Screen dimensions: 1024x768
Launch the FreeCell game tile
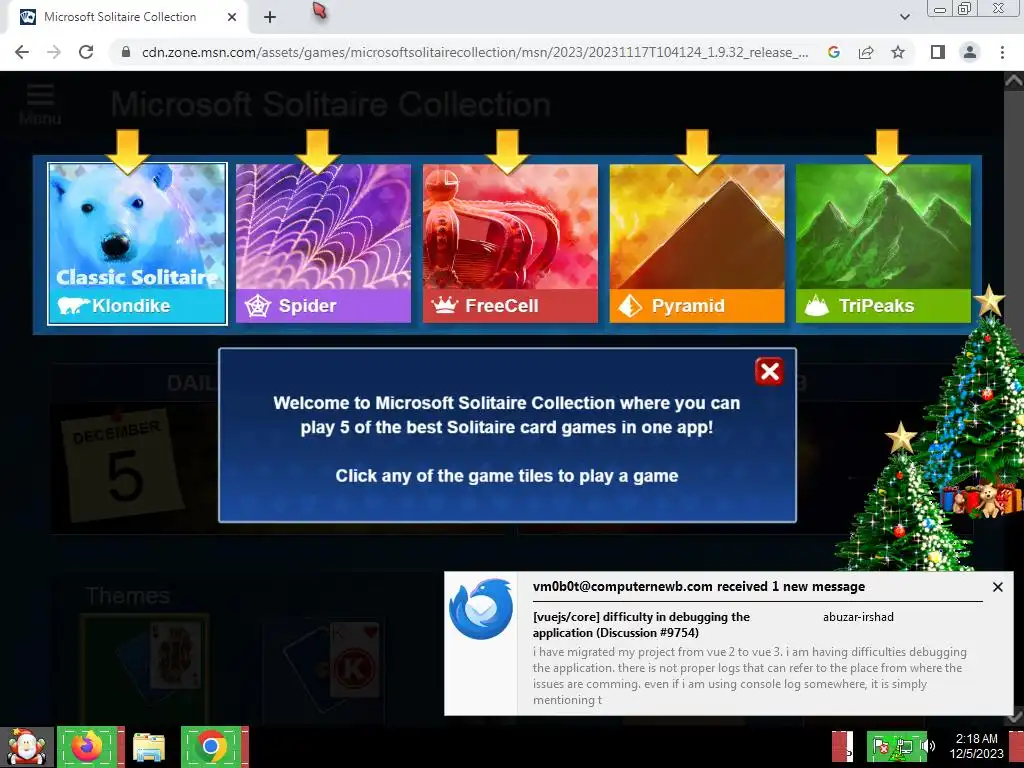click(510, 244)
